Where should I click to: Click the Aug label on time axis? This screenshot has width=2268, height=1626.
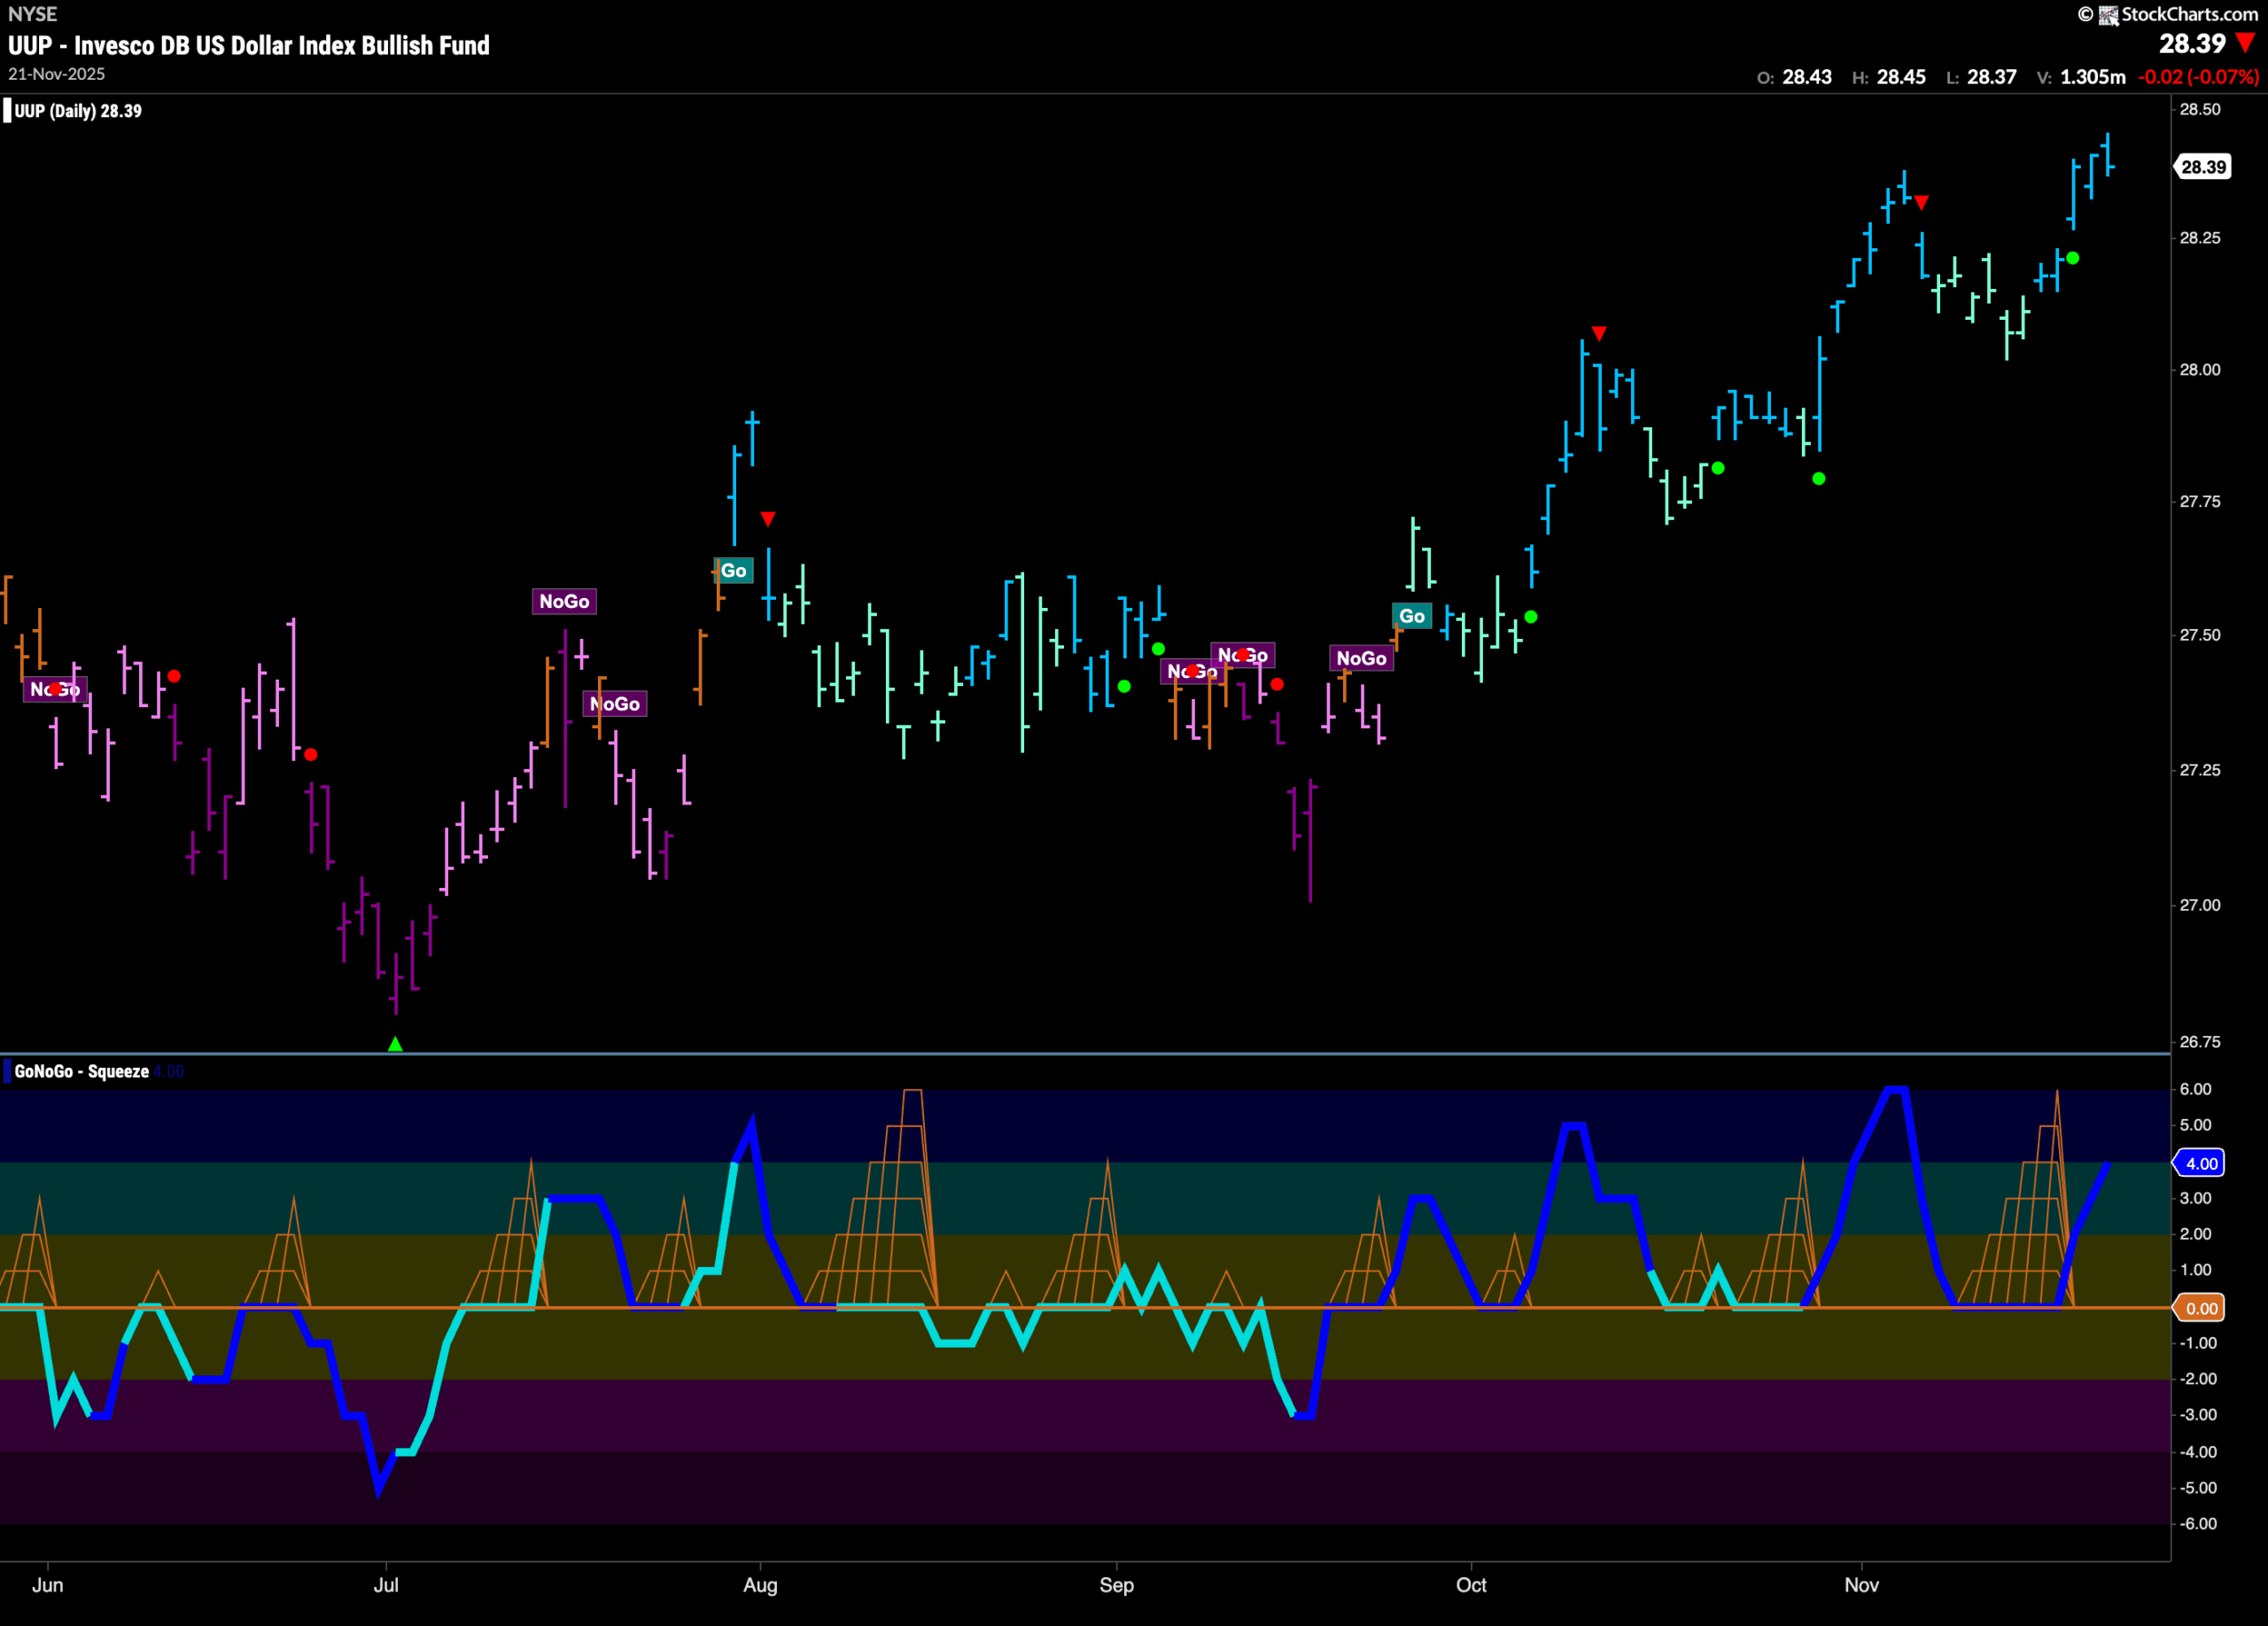[x=760, y=1585]
